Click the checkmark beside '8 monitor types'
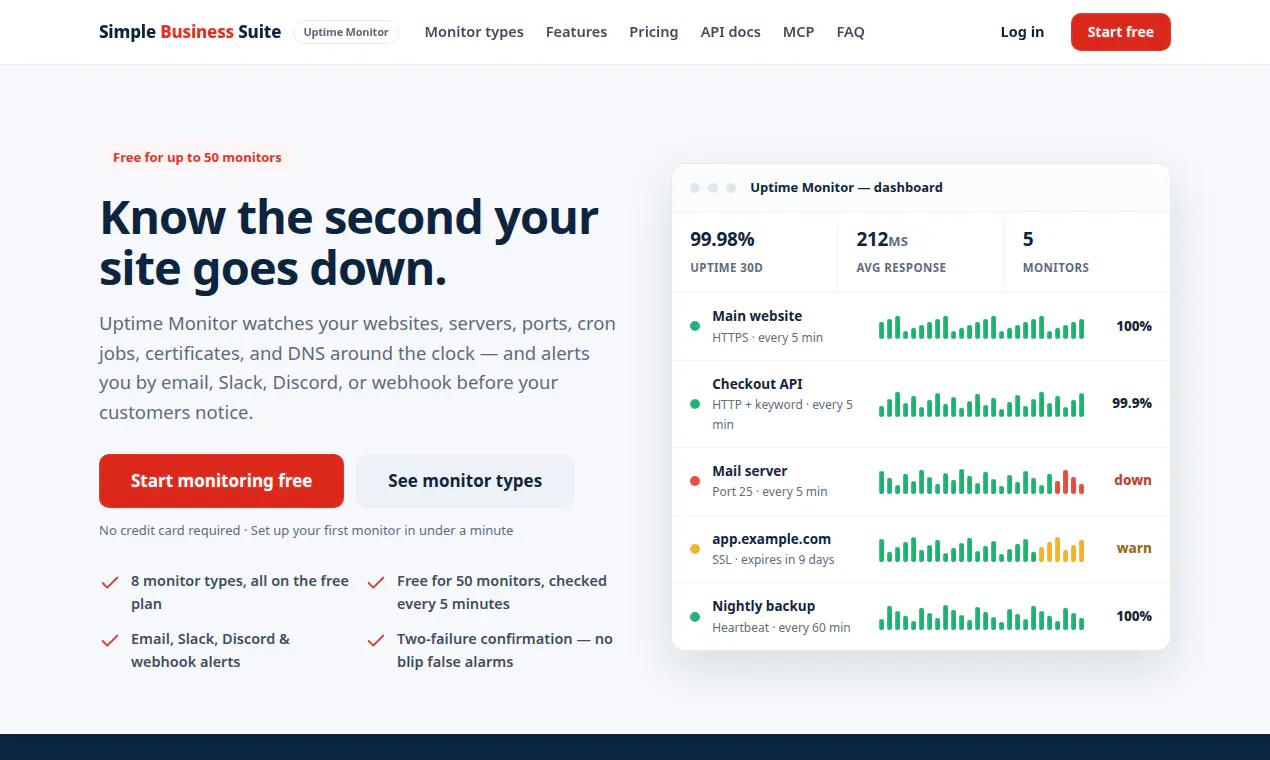This screenshot has width=1270, height=760. pos(110,582)
